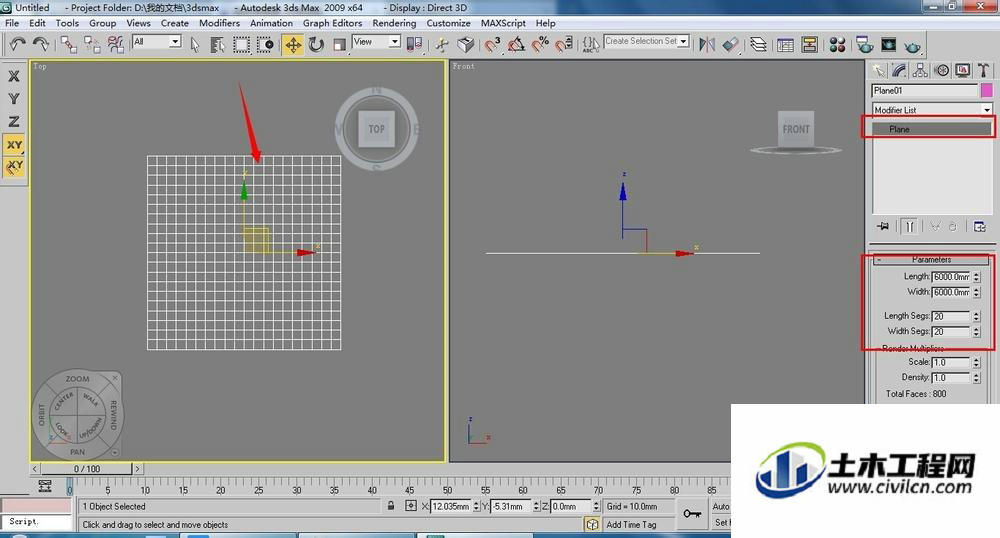Click the Mirror tool icon
This screenshot has width=1000, height=538.
tap(707, 45)
